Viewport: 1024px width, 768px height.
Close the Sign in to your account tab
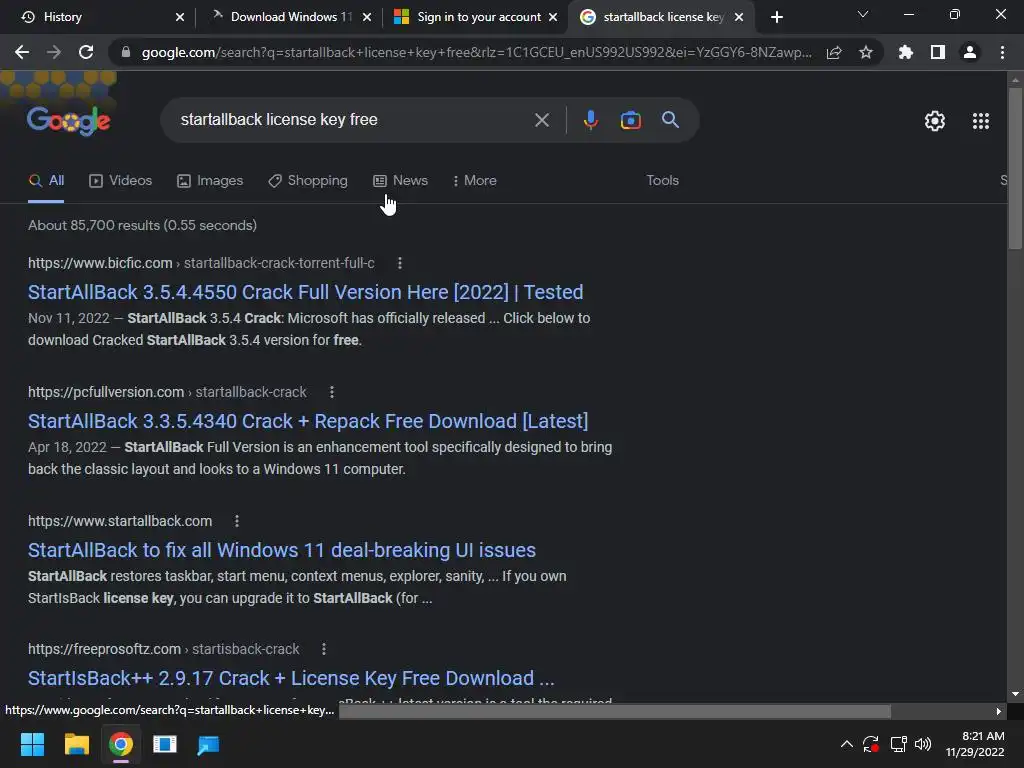[x=553, y=18]
